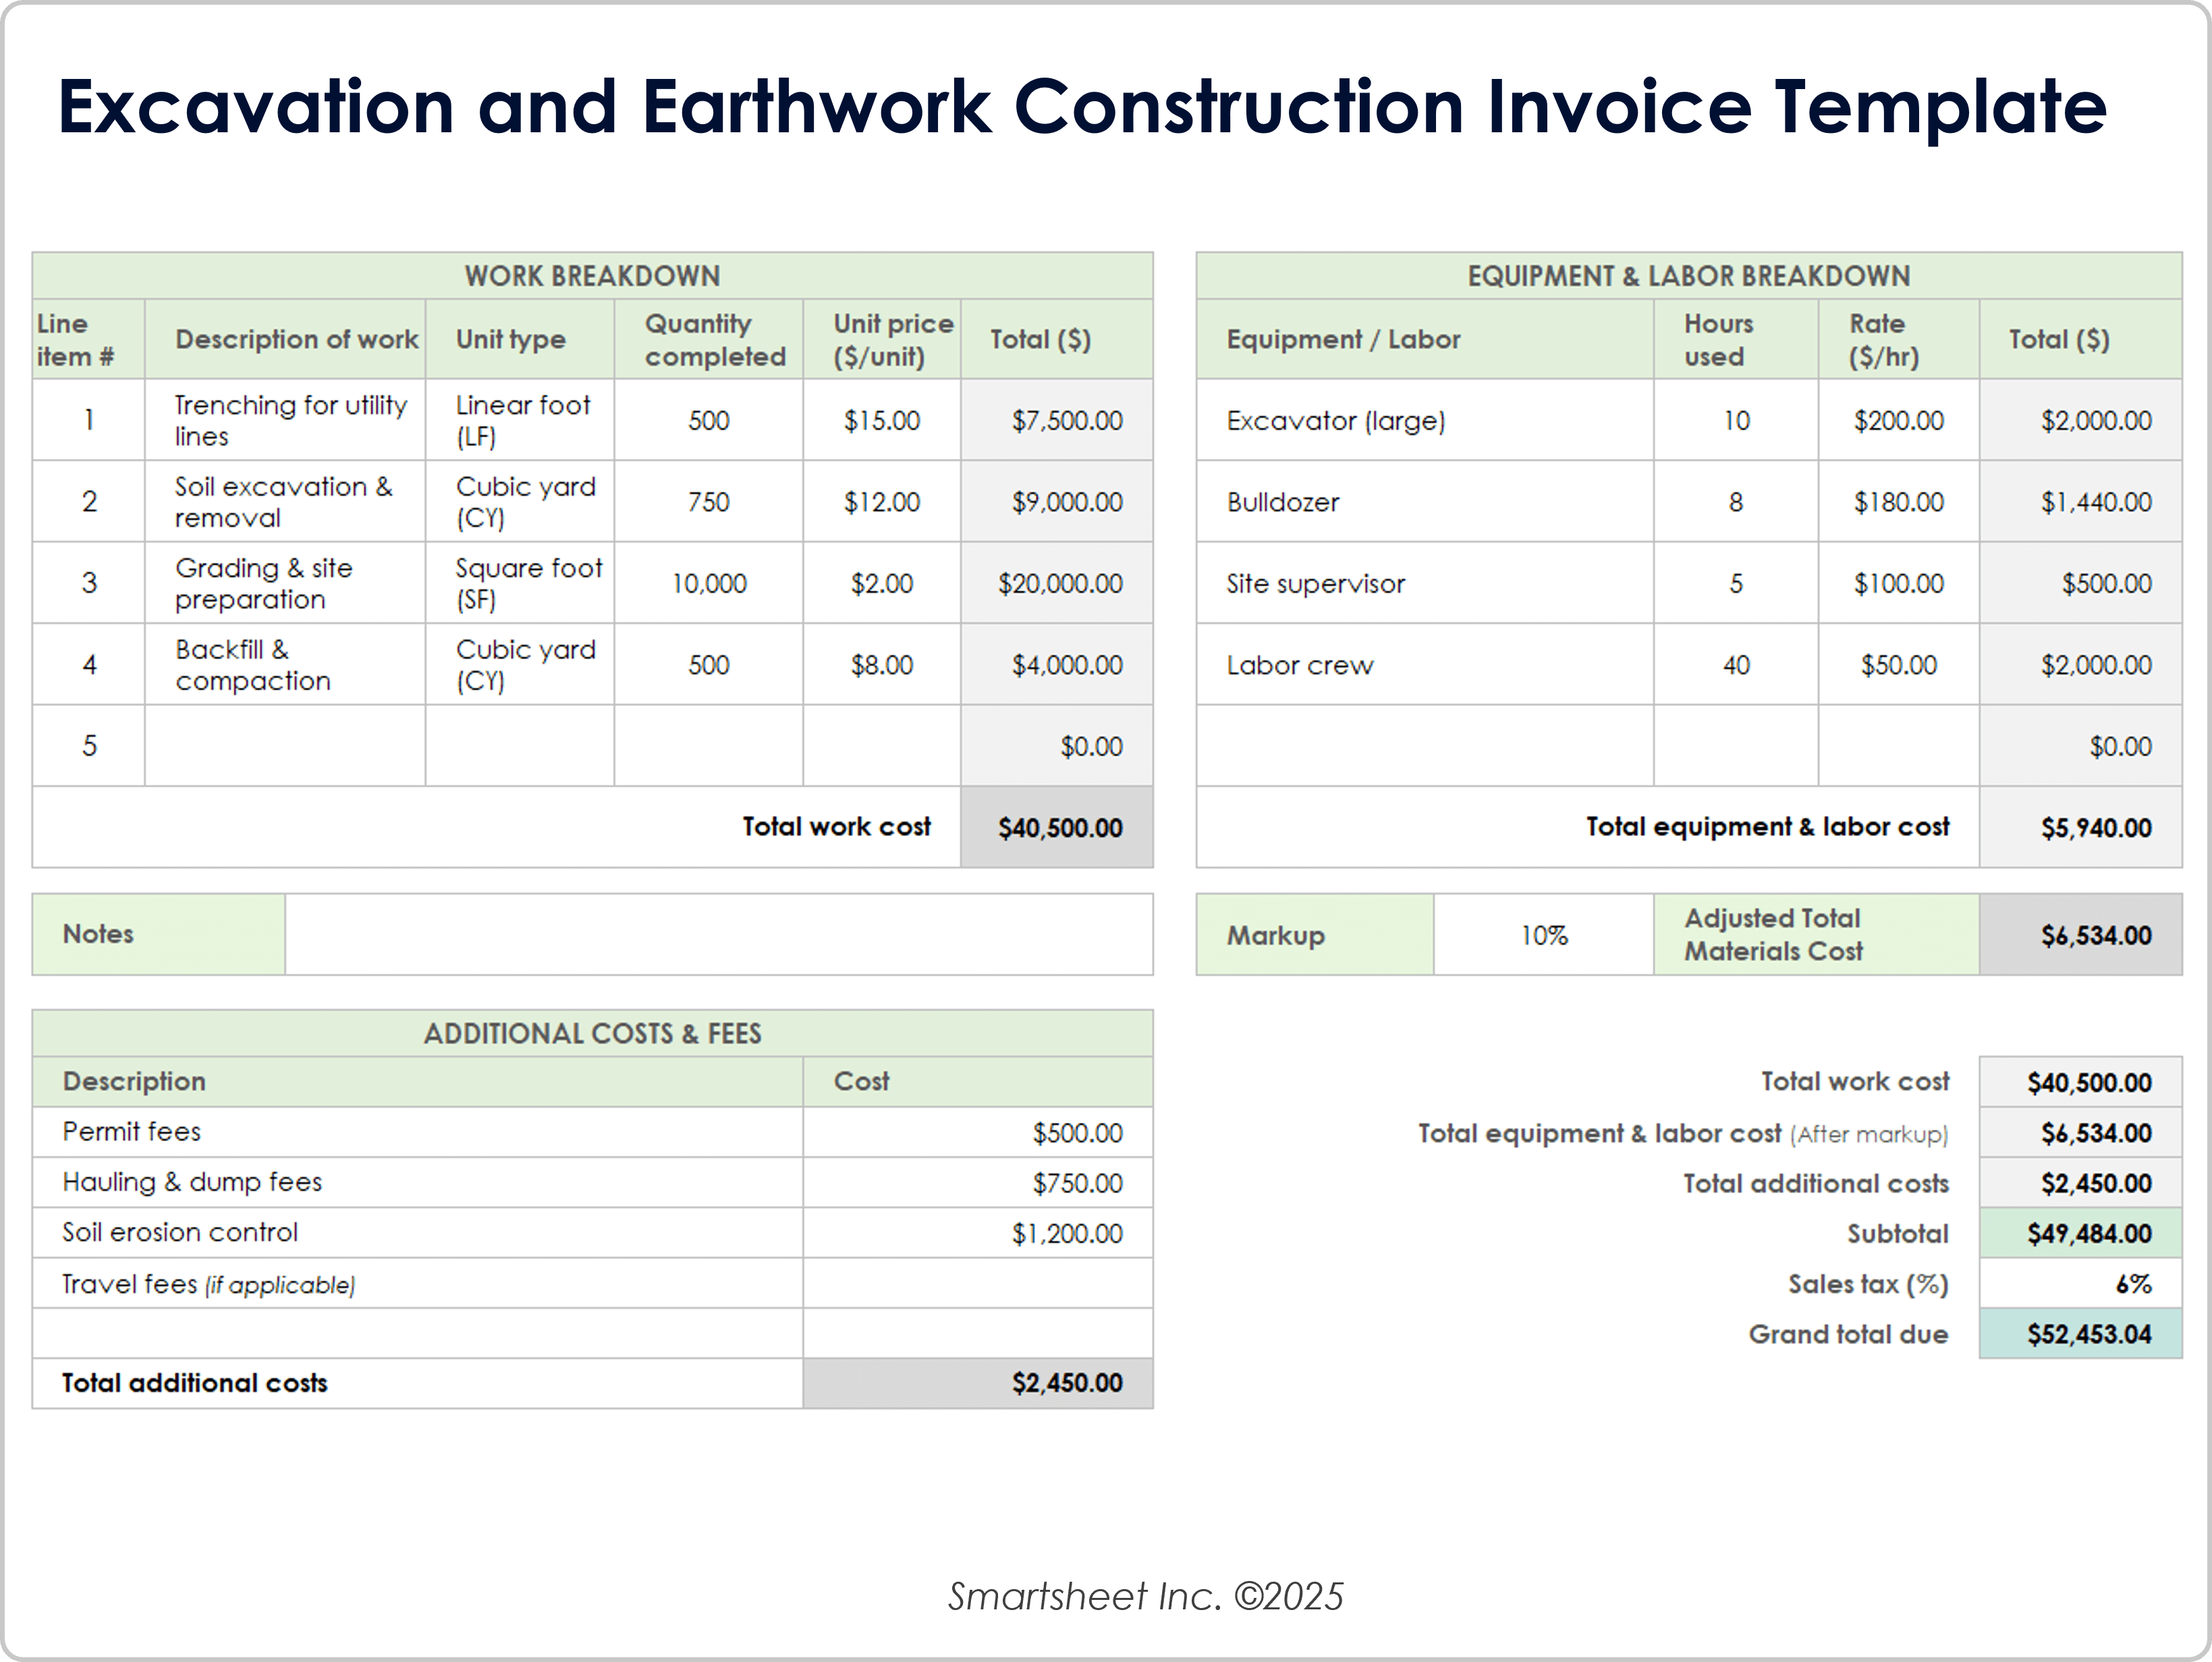This screenshot has width=2212, height=1662.
Task: Select the quantity cell showing 10,000
Action: [709, 583]
